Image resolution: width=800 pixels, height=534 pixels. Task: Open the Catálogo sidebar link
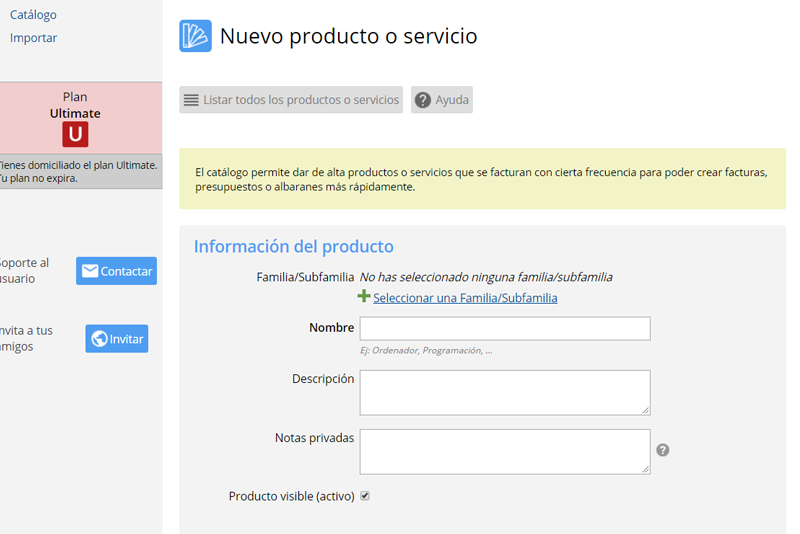coord(33,15)
